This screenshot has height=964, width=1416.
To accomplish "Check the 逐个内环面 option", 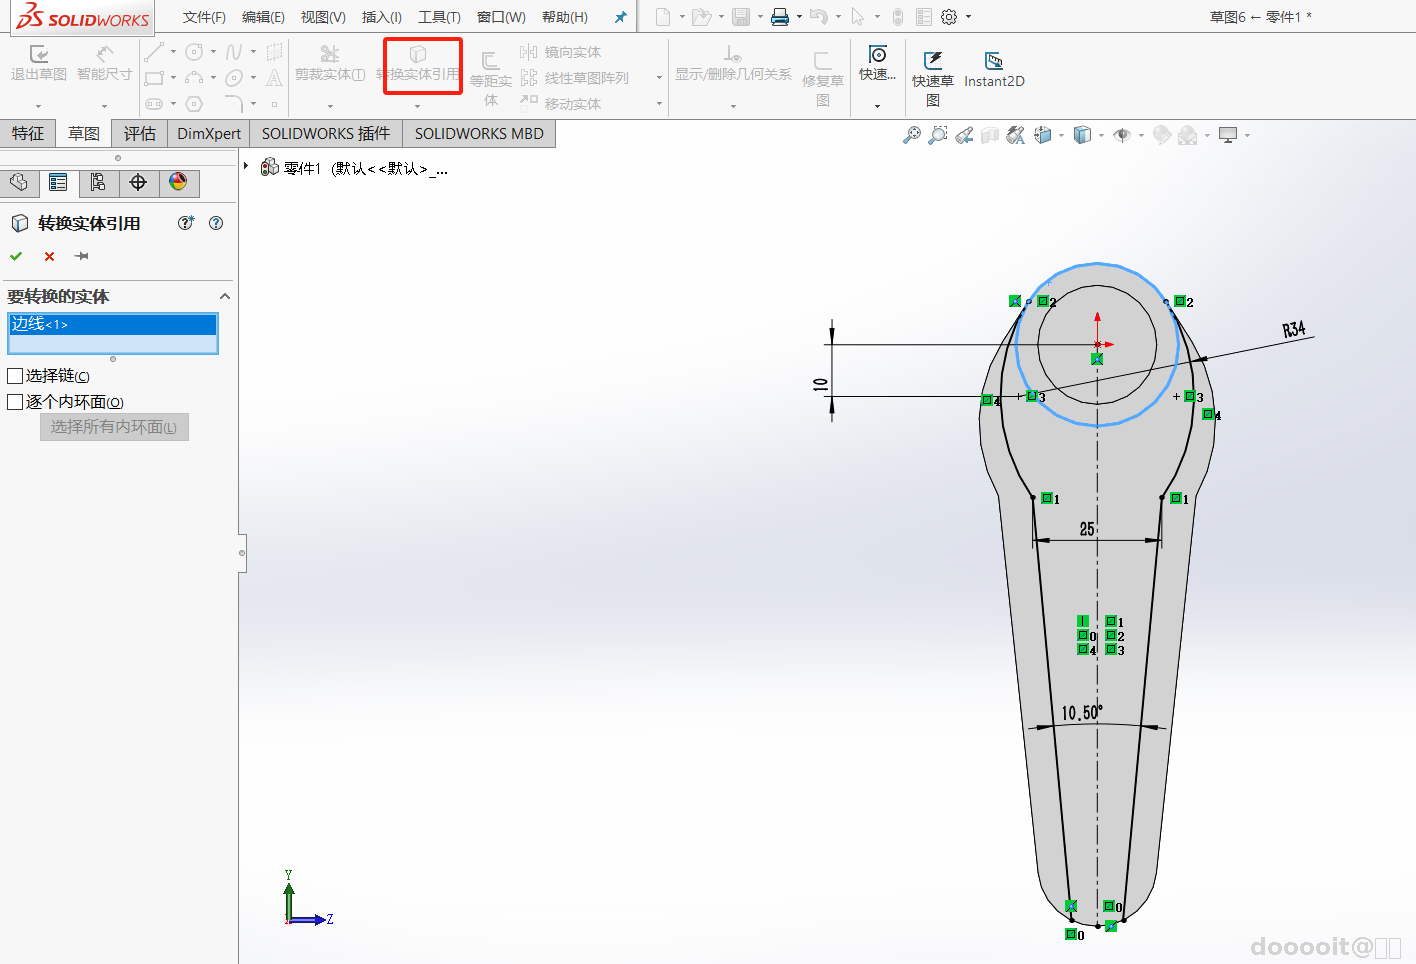I will pyautogui.click(x=15, y=402).
